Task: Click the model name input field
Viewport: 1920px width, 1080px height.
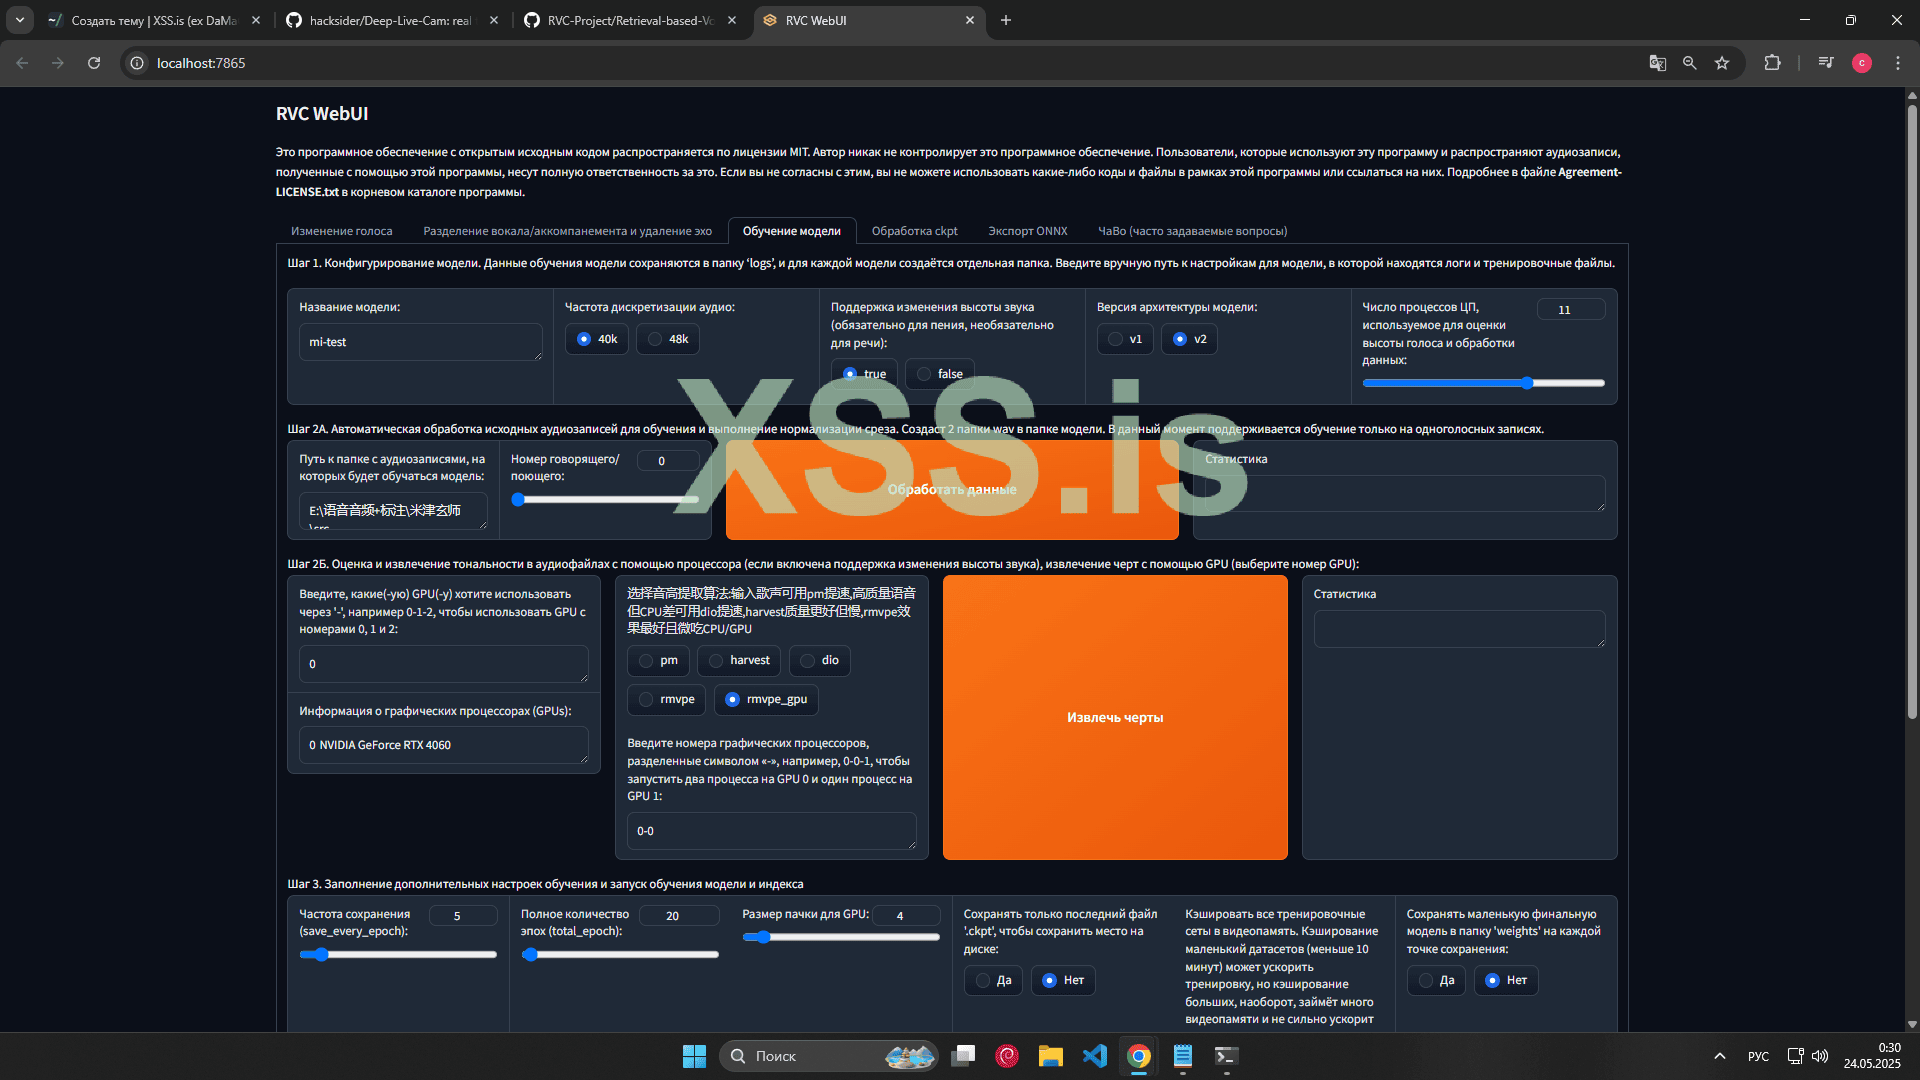Action: coord(420,342)
